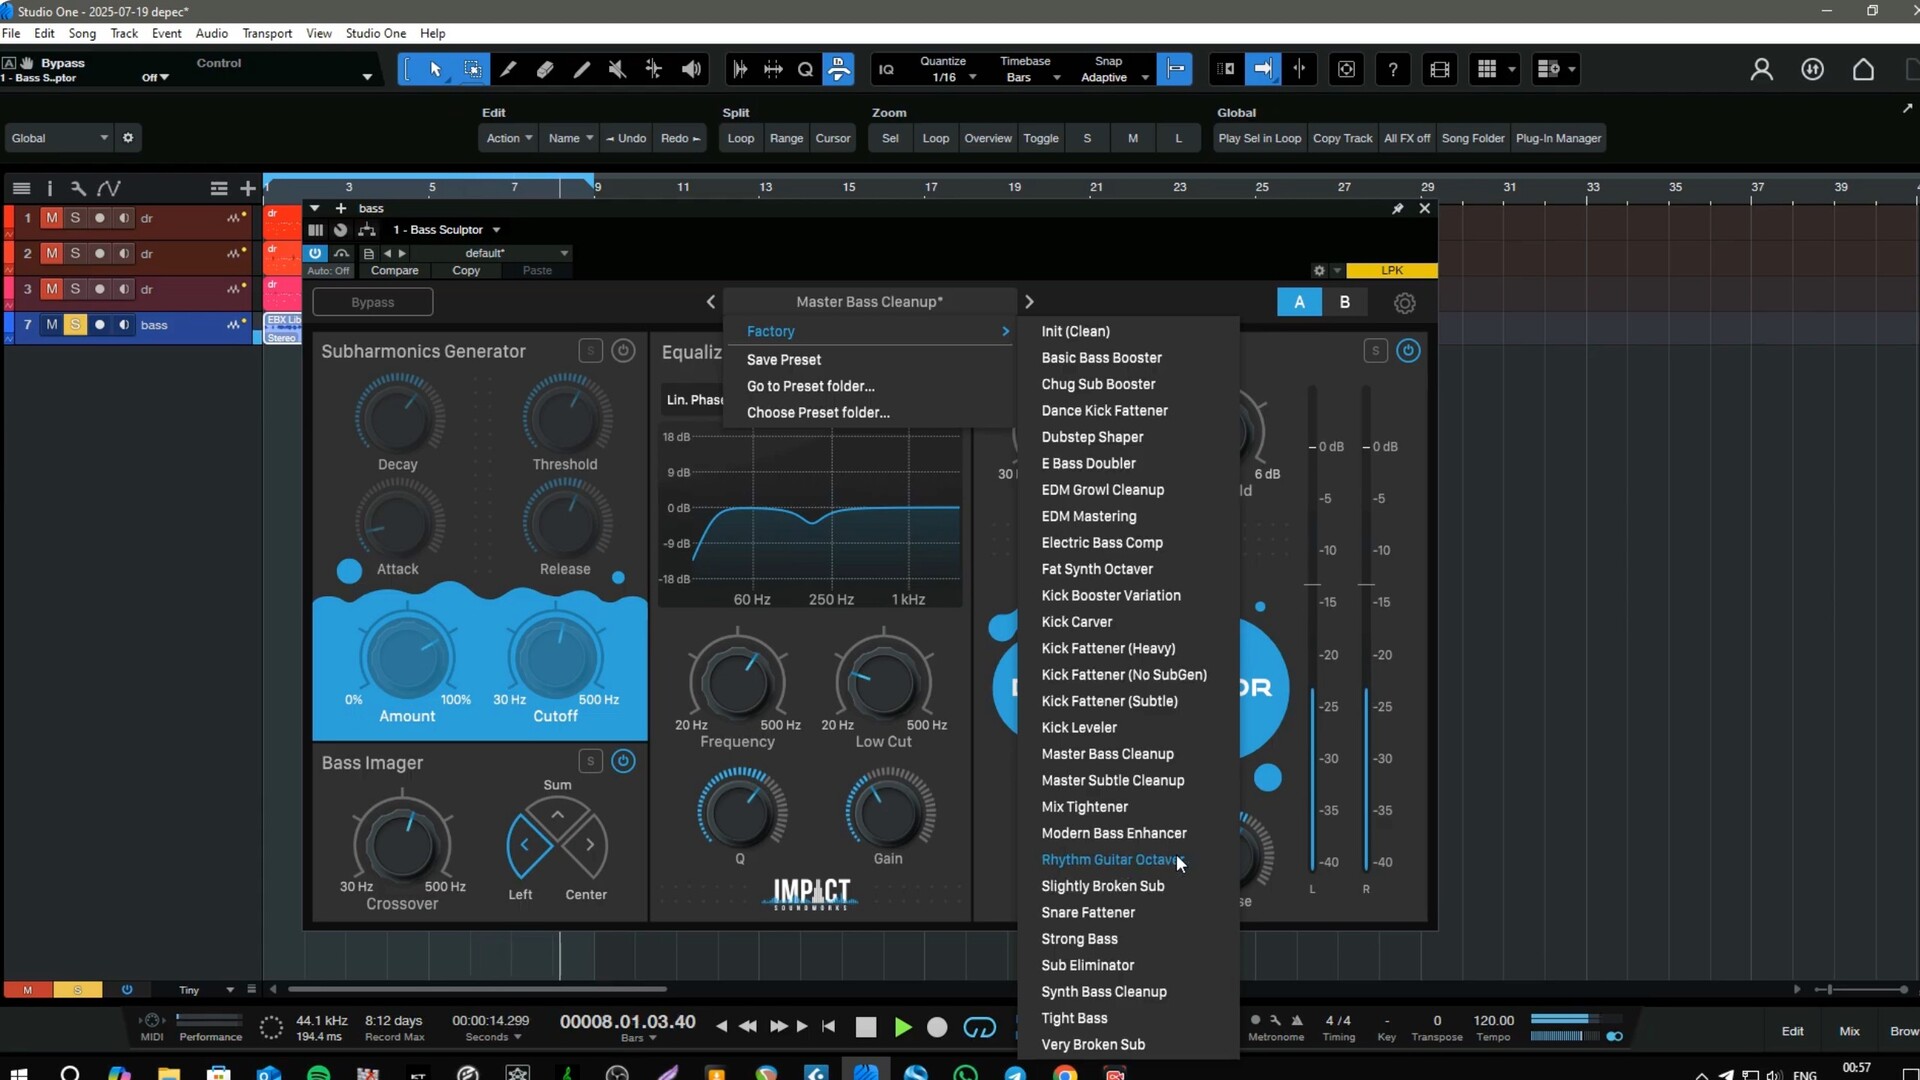Go to previous preset arrow

click(x=711, y=302)
